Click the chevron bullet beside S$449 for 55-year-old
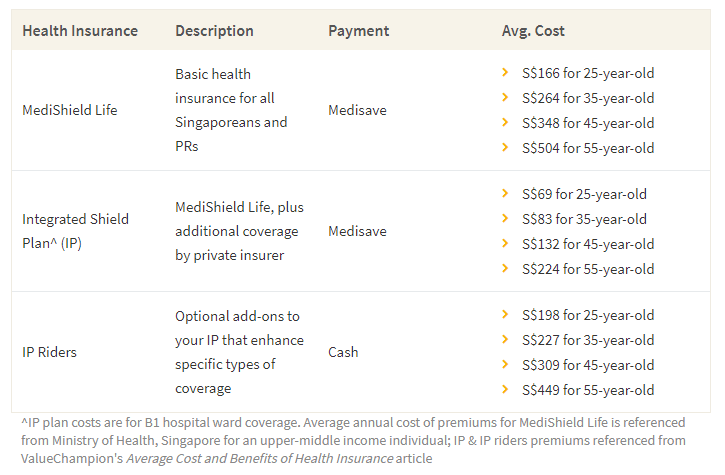 [506, 390]
